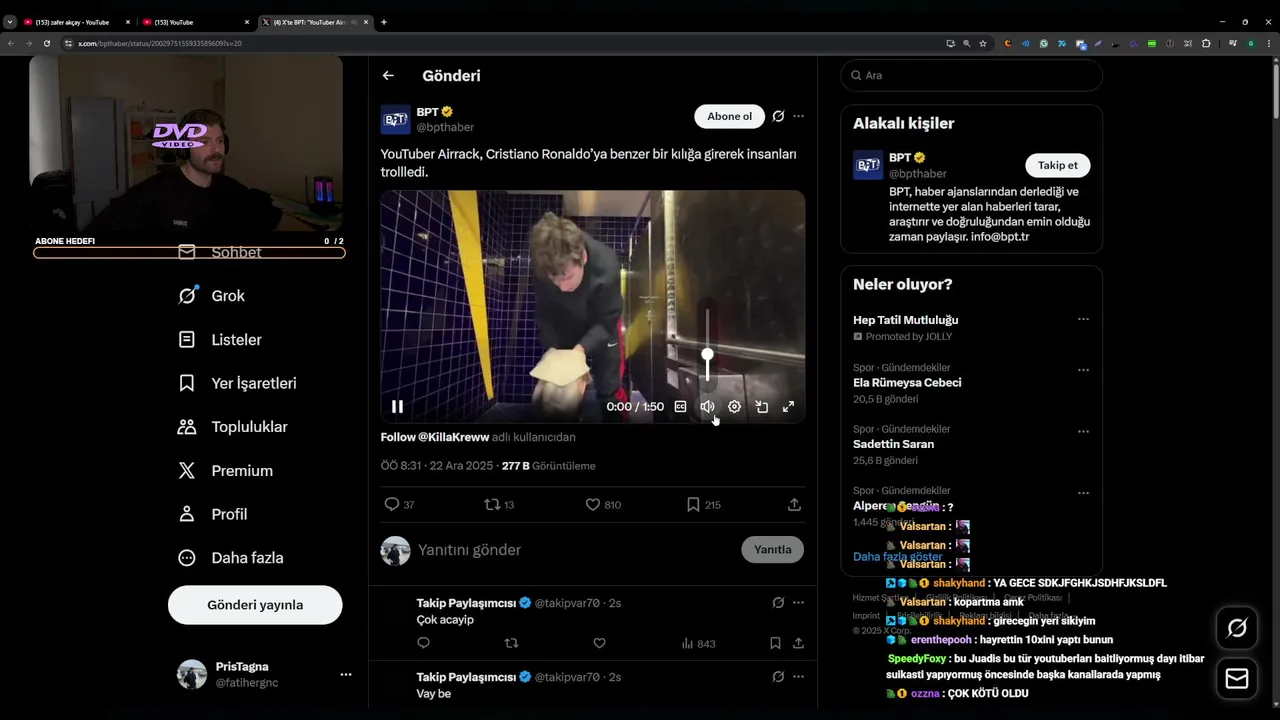Share the BPT post

pos(794,505)
